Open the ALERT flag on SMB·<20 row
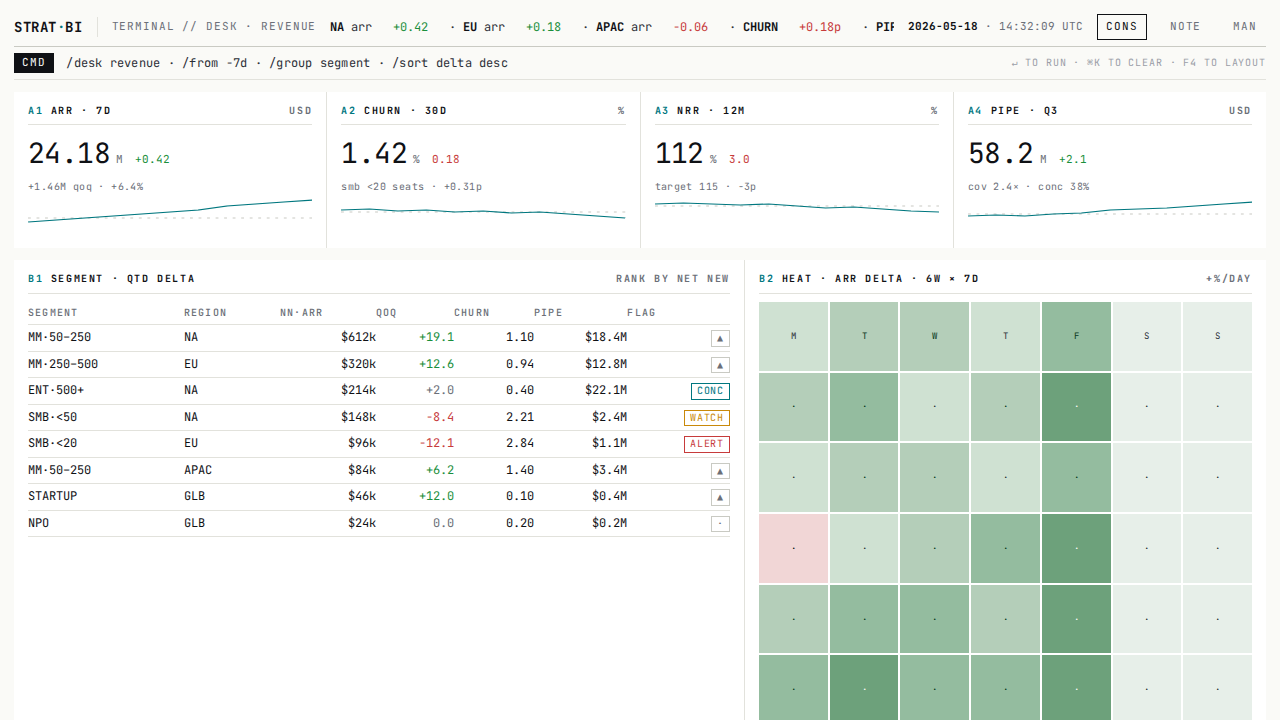The width and height of the screenshot is (1280, 720). [707, 444]
